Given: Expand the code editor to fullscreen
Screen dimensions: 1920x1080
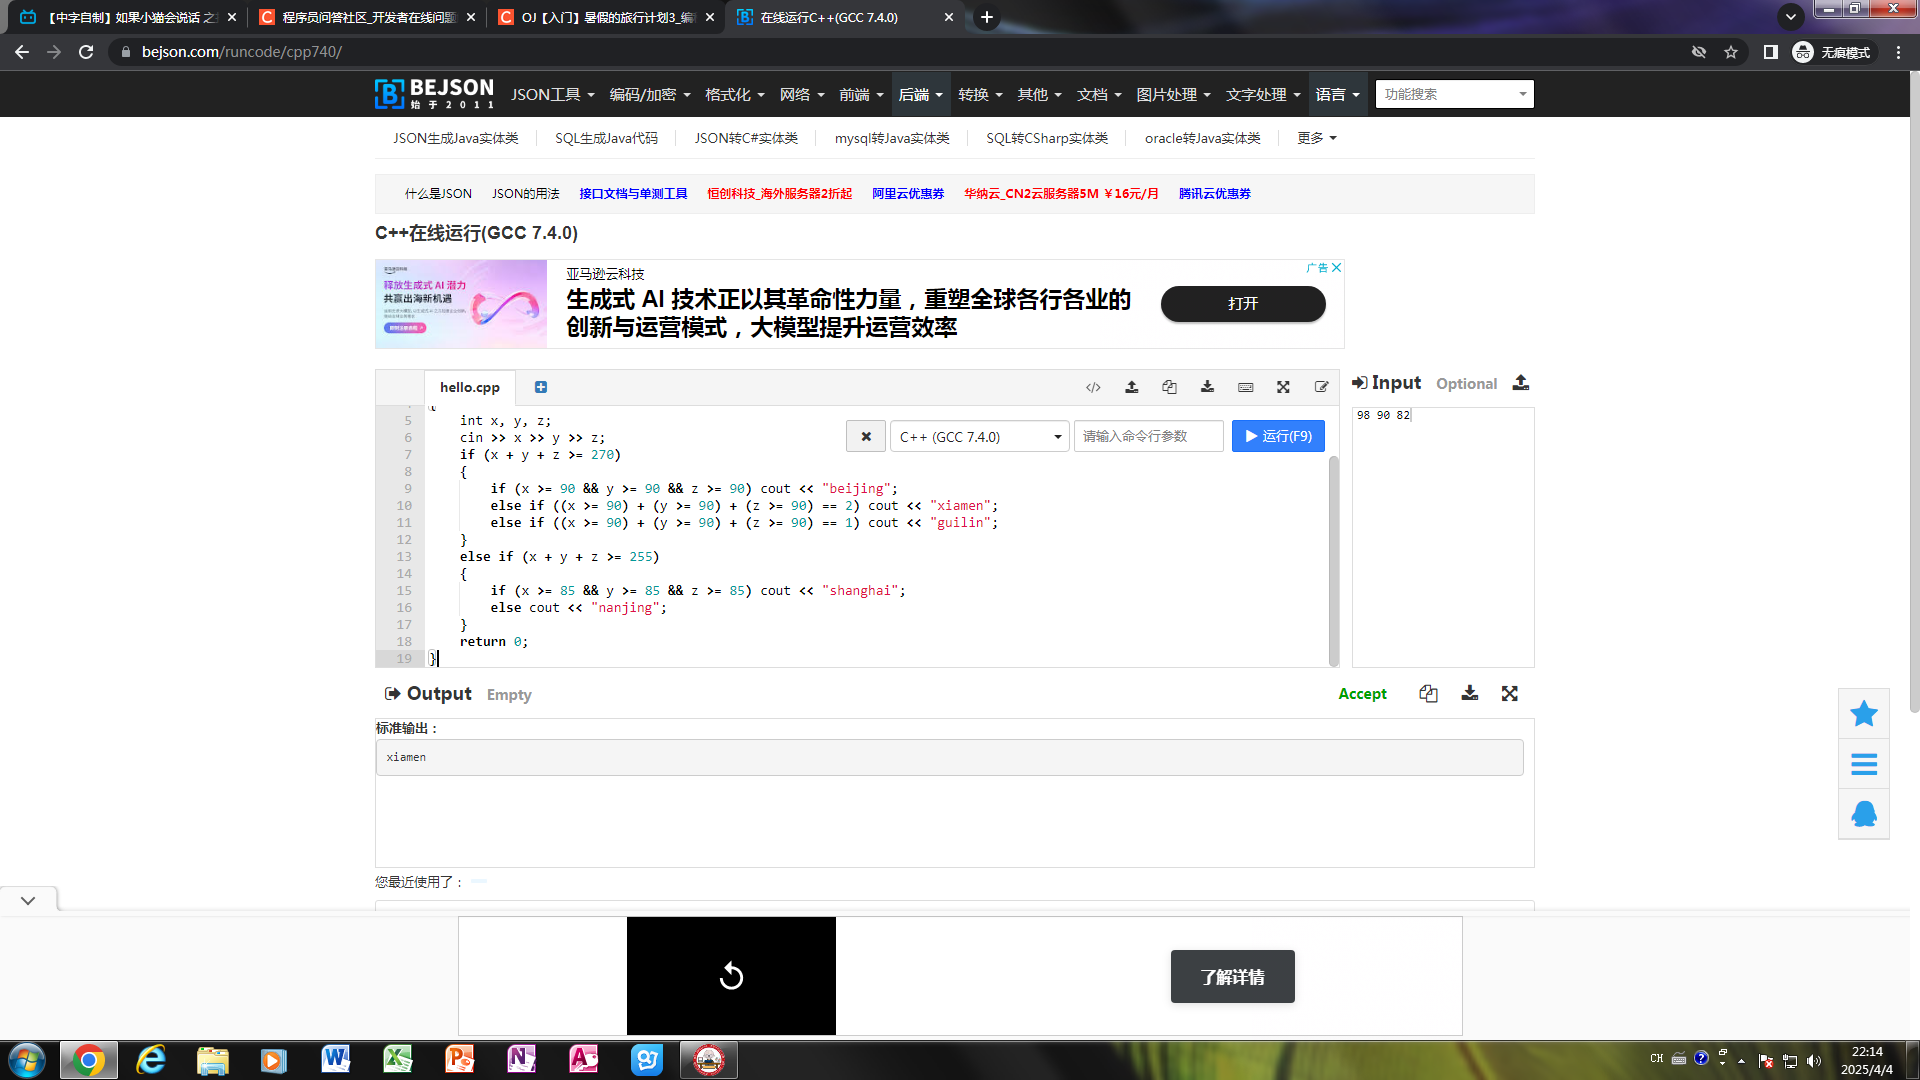Looking at the screenshot, I should pyautogui.click(x=1283, y=387).
